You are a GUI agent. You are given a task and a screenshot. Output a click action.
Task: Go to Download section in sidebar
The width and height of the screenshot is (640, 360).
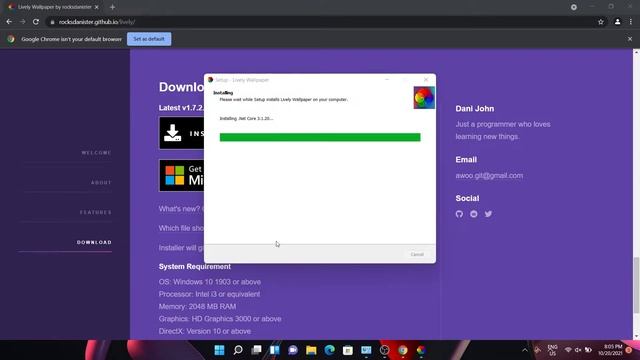point(94,242)
